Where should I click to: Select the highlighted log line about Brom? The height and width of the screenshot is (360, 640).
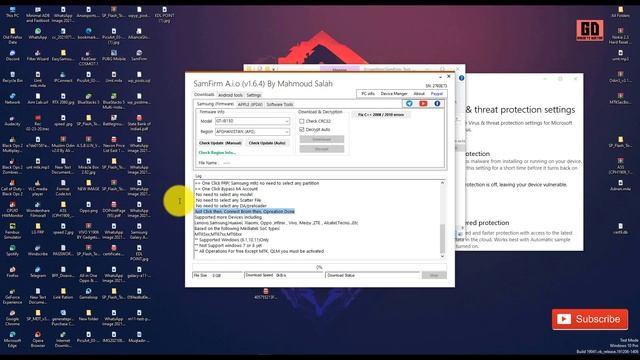pyautogui.click(x=244, y=211)
